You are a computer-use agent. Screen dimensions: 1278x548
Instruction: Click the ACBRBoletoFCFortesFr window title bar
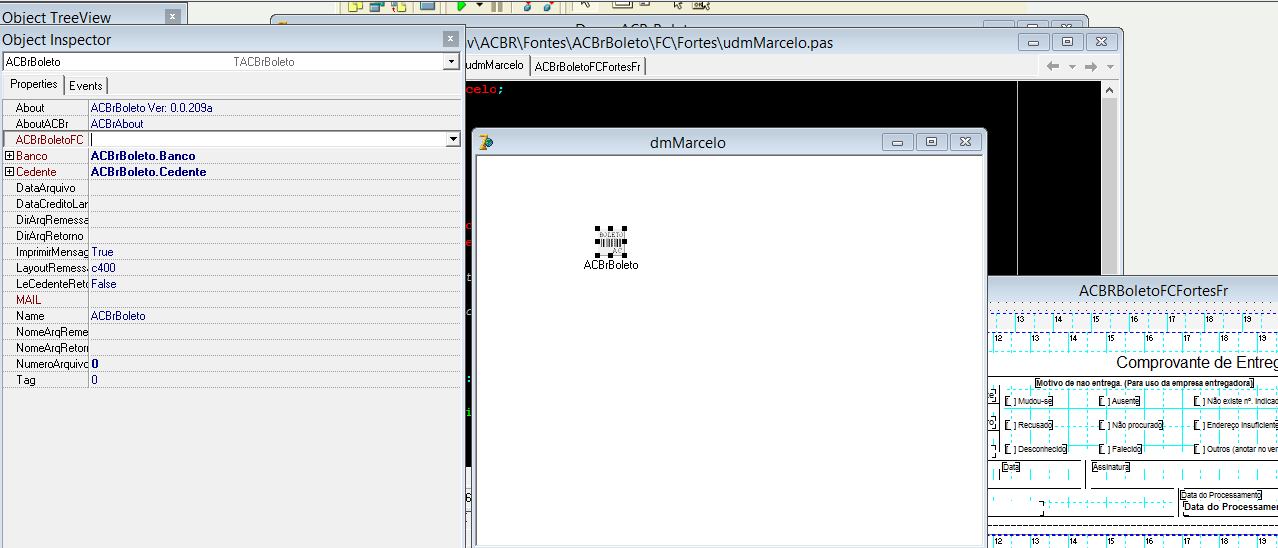tap(1133, 290)
